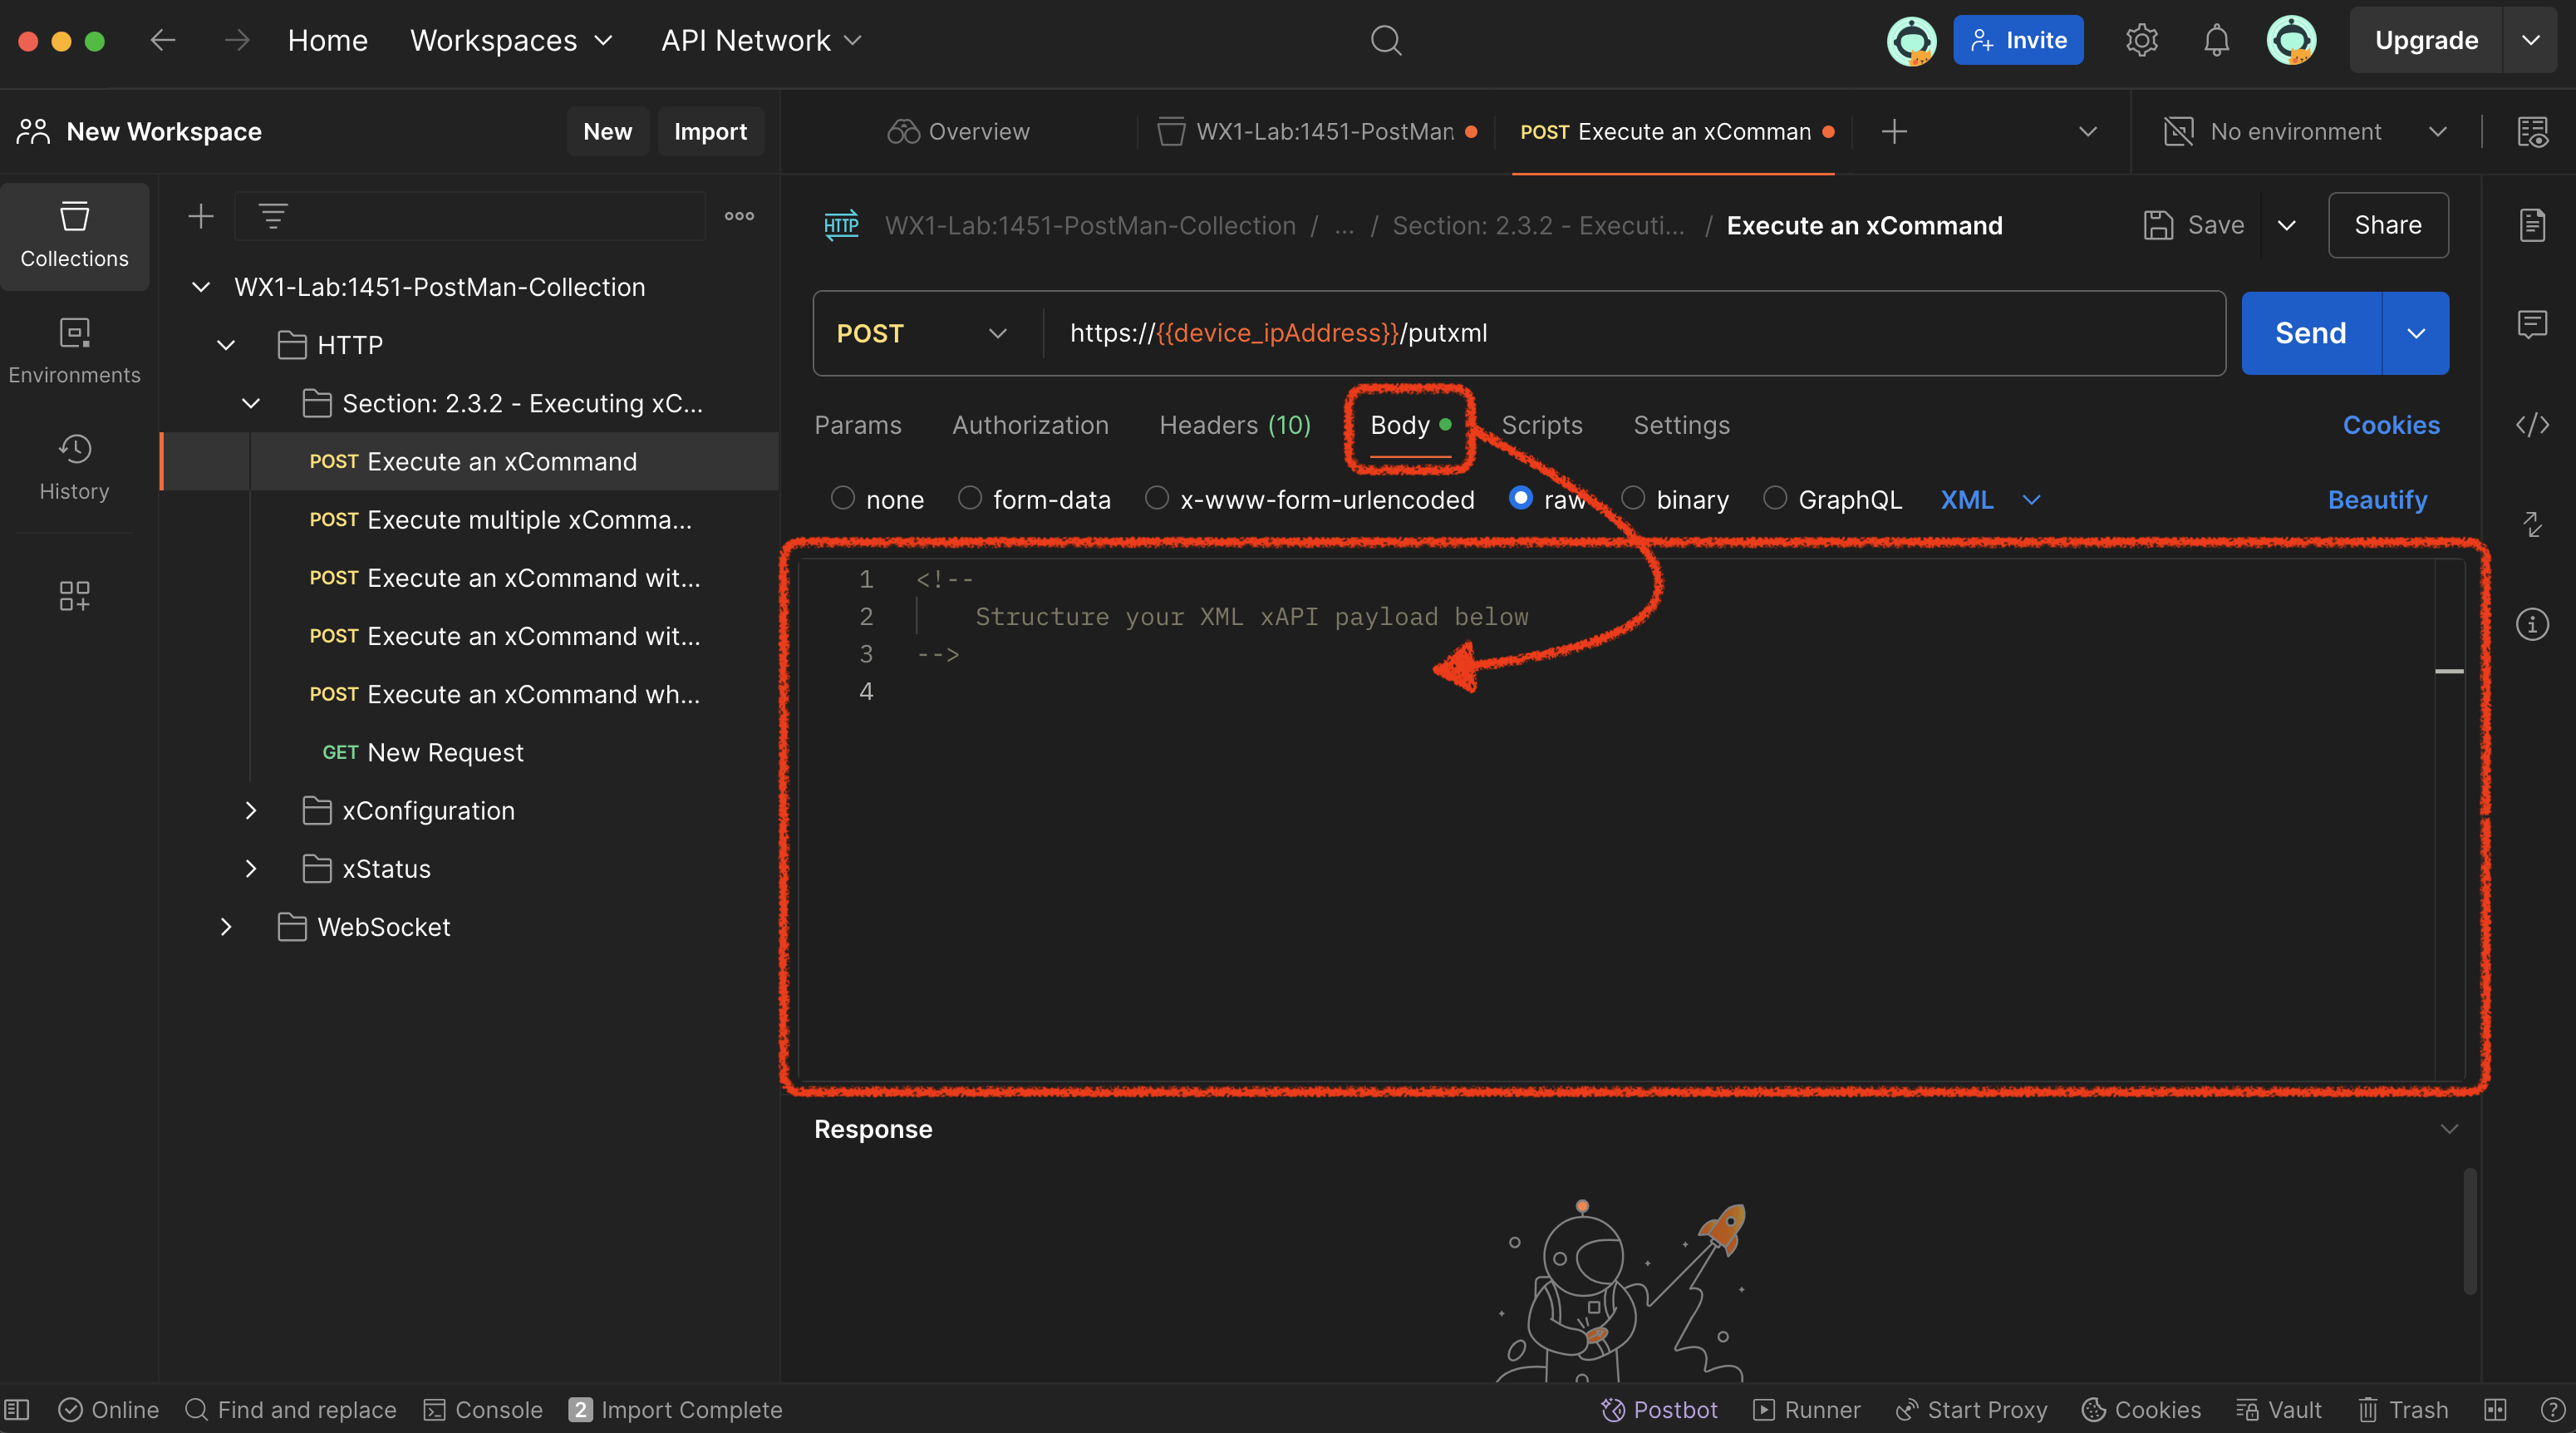Open the Console in status bar

click(483, 1409)
